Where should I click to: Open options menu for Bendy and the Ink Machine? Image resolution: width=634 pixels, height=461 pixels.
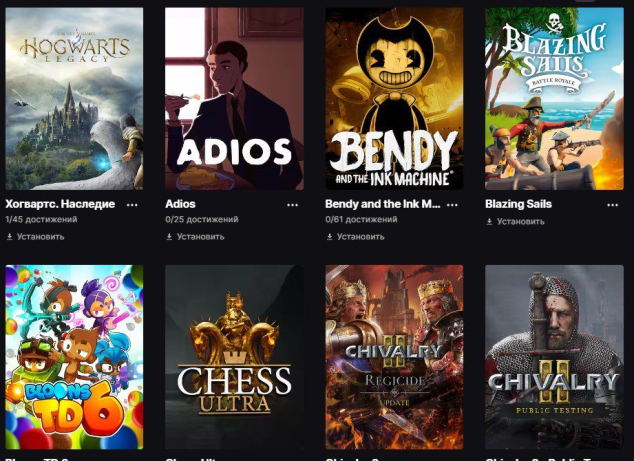coord(452,205)
